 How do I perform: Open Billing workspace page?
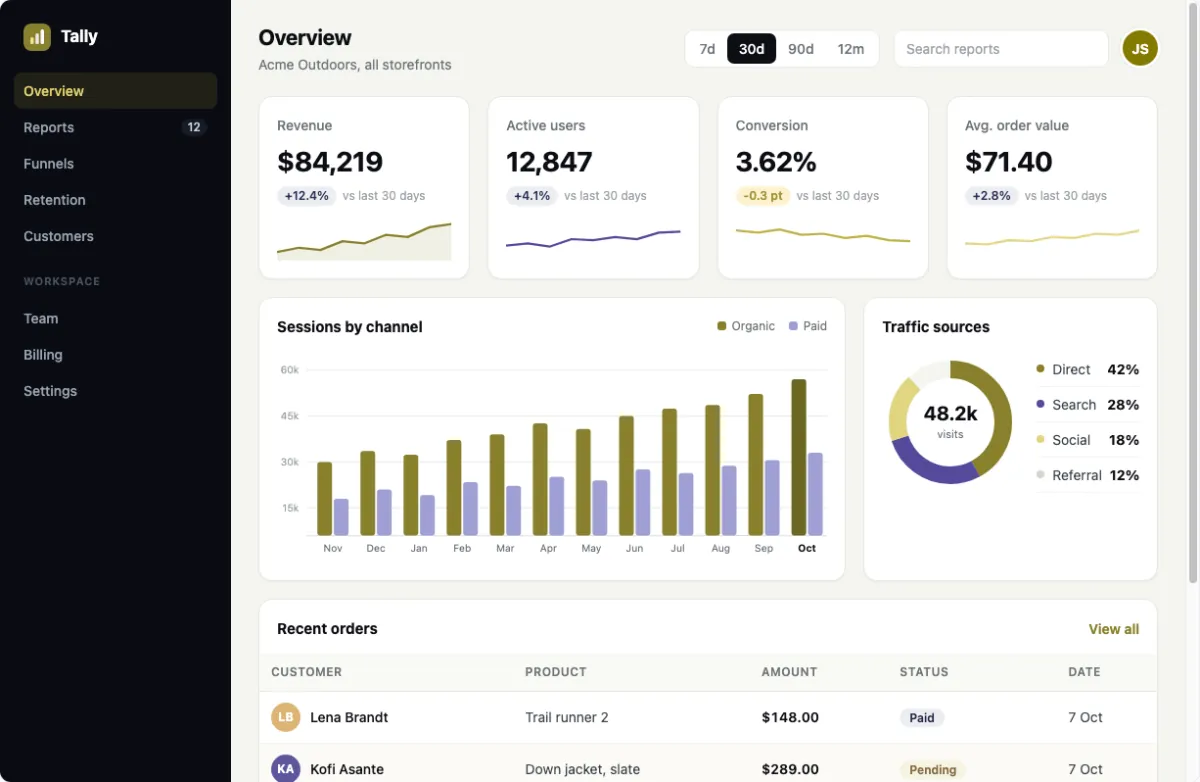115,355
